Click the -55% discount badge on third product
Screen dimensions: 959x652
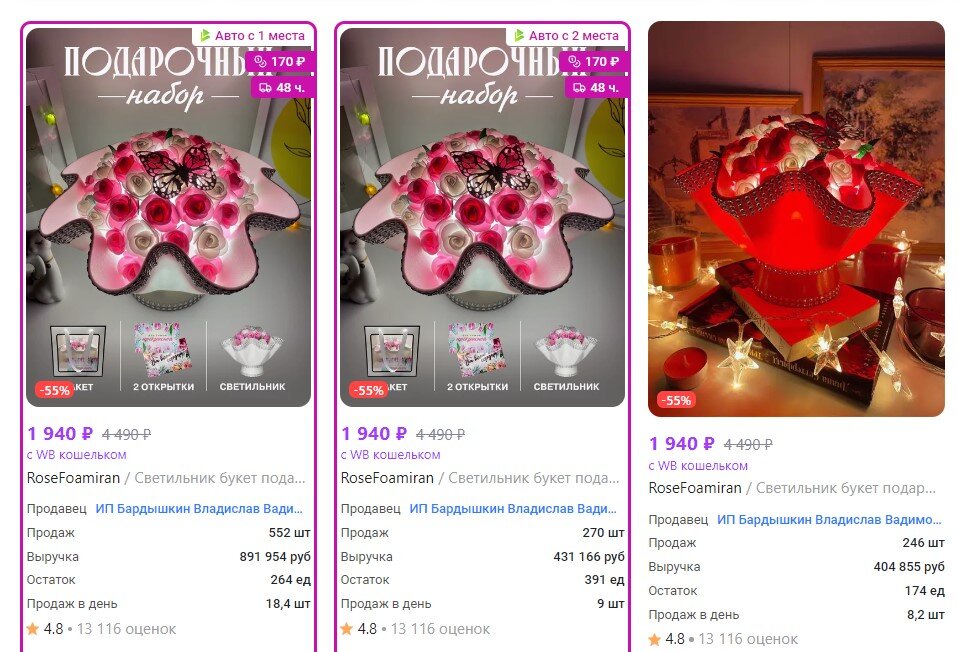676,401
